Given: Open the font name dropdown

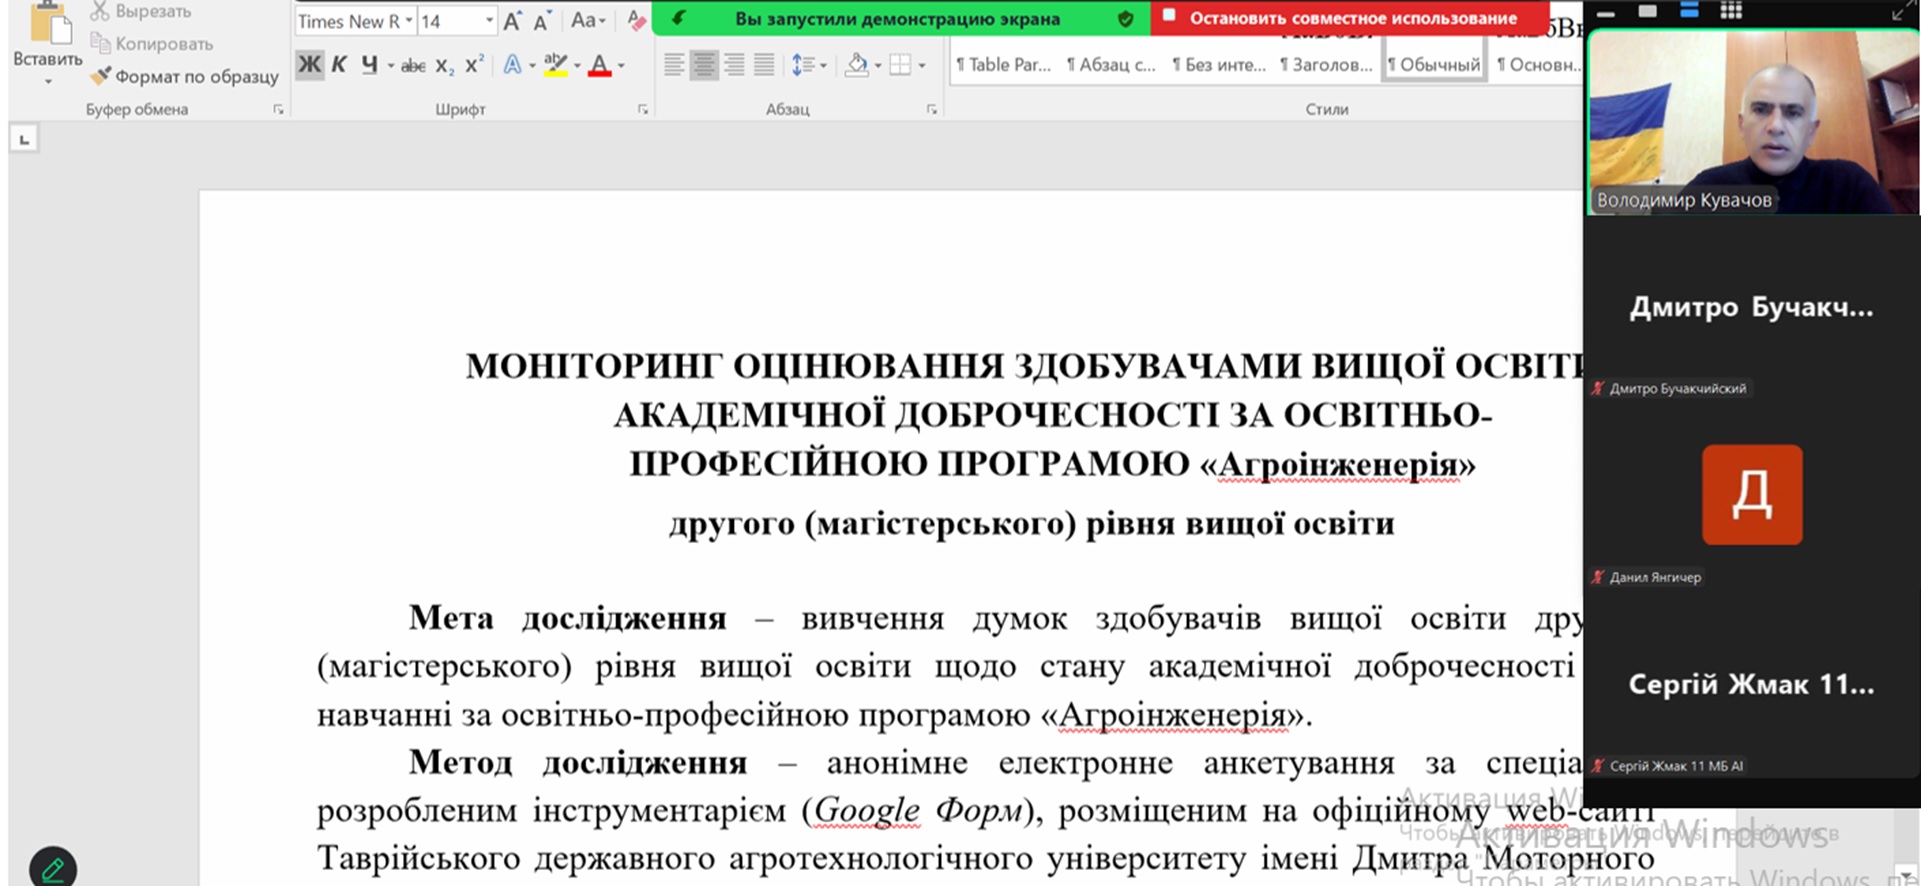Looking at the screenshot, I should click(409, 21).
